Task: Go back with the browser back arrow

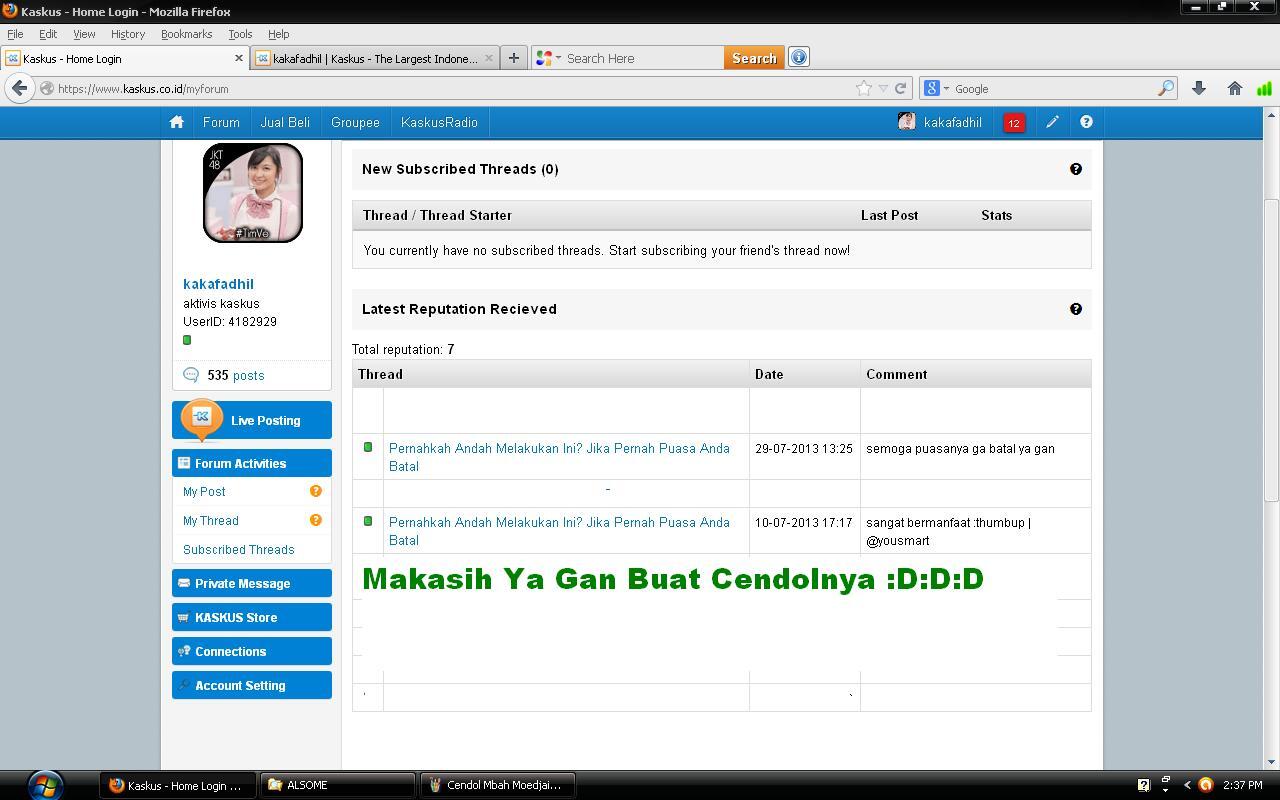Action: pos(19,88)
